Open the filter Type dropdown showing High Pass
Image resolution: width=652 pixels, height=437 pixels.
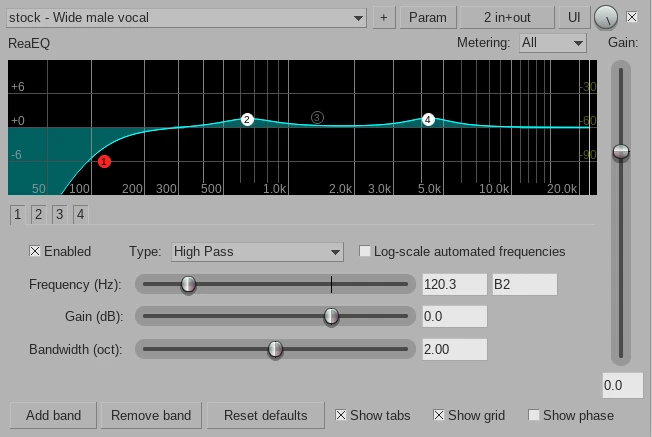(256, 252)
